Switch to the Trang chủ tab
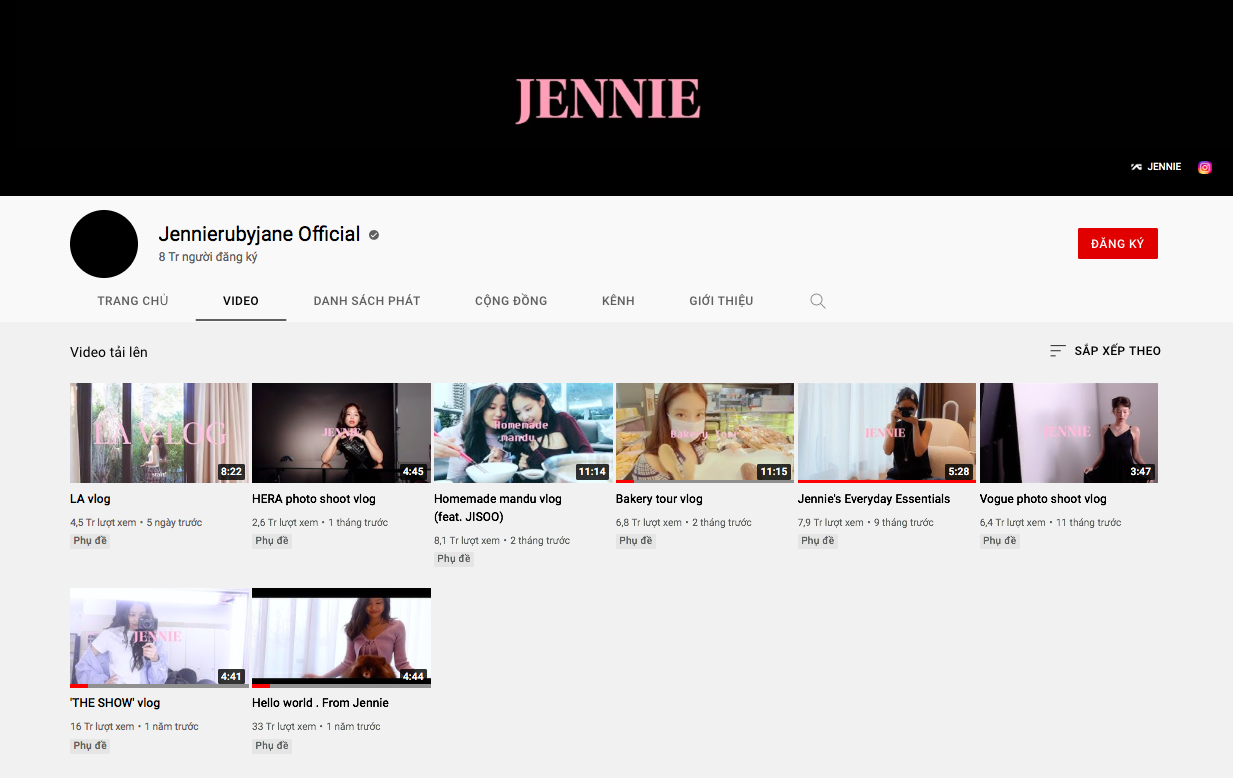This screenshot has width=1233, height=778. pos(132,300)
